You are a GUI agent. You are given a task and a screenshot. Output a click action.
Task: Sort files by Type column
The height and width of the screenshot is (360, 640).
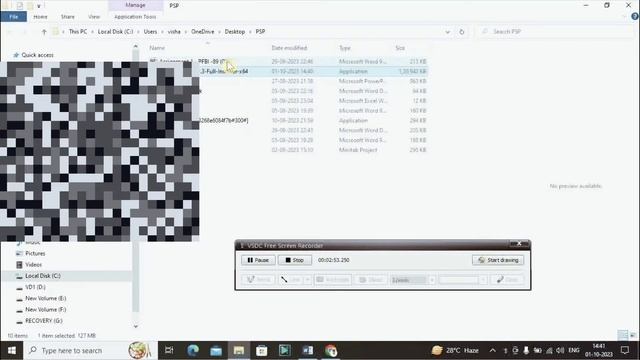tap(345, 48)
